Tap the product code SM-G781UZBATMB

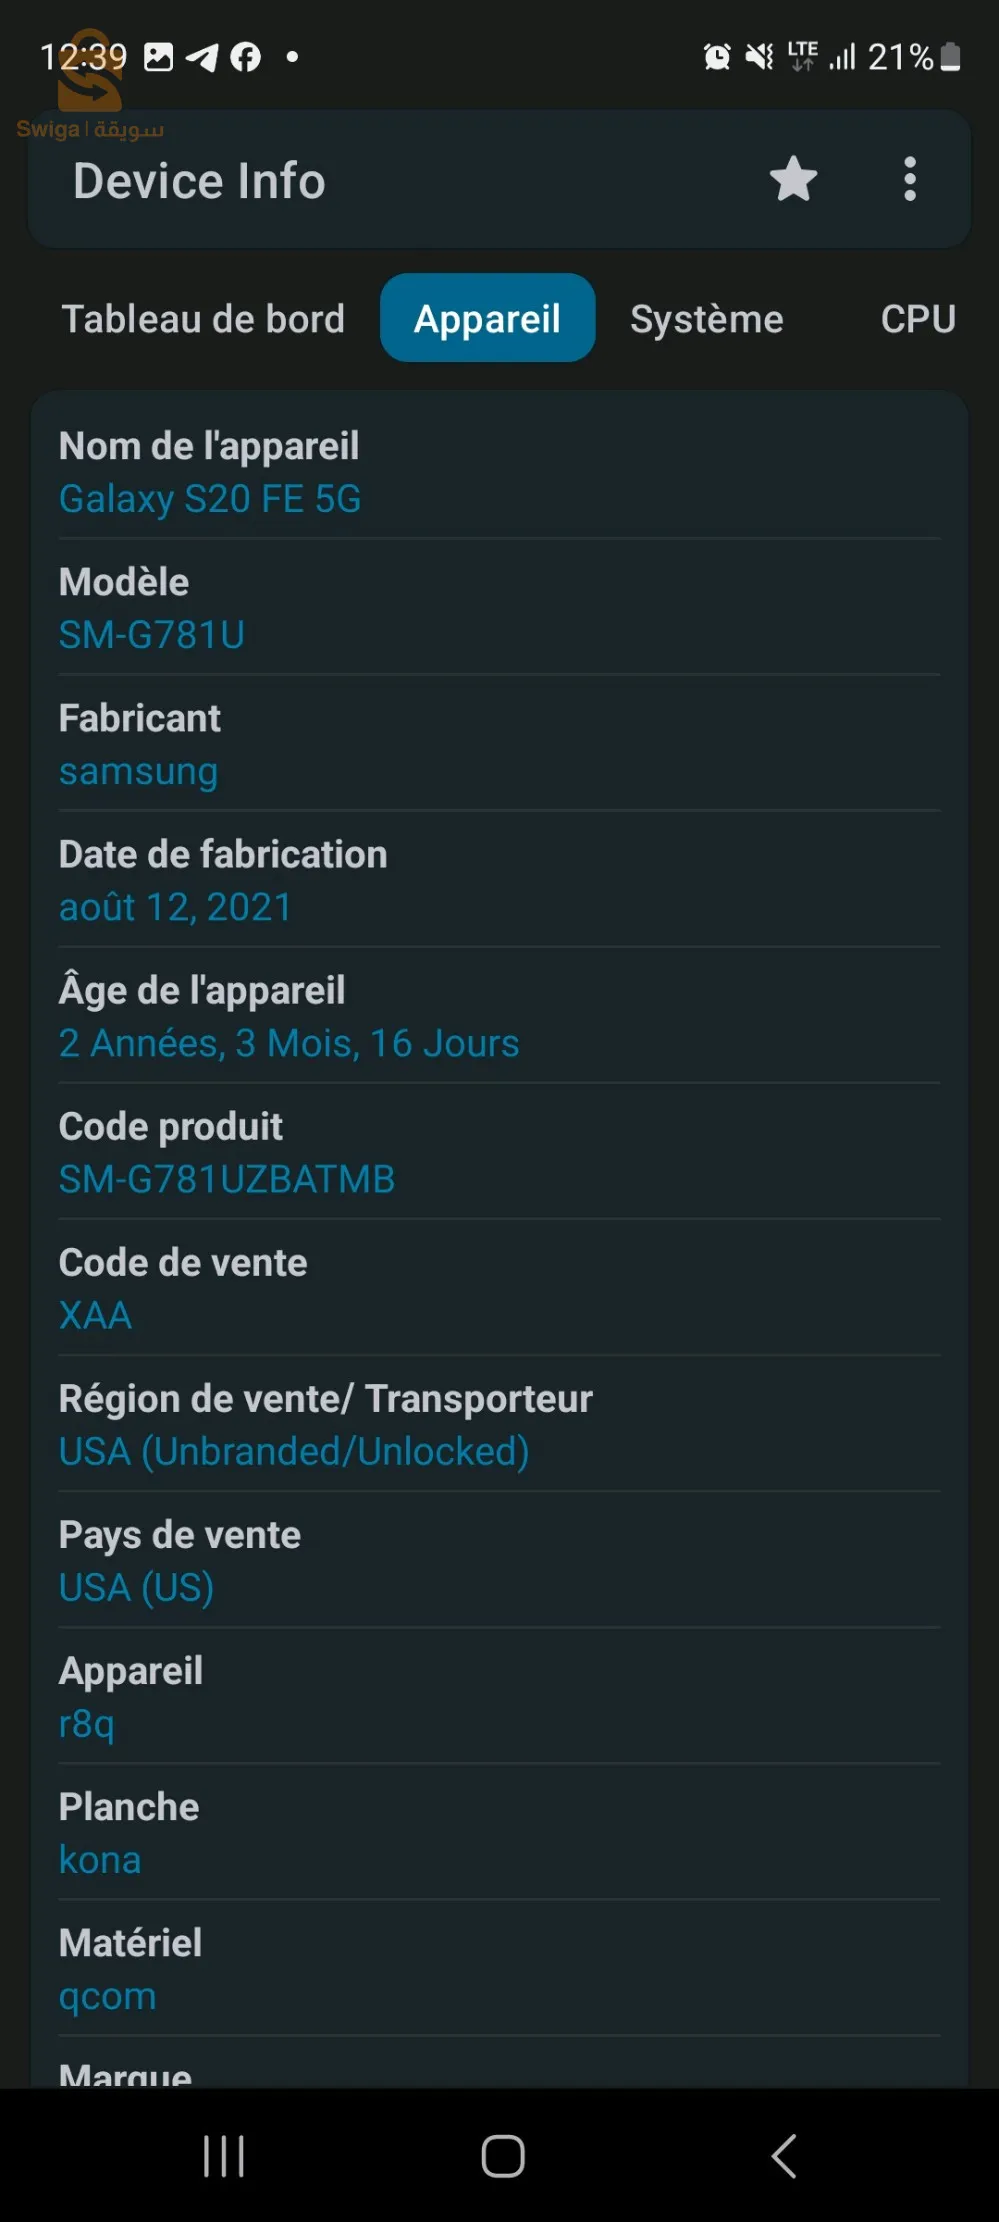[x=227, y=1179]
